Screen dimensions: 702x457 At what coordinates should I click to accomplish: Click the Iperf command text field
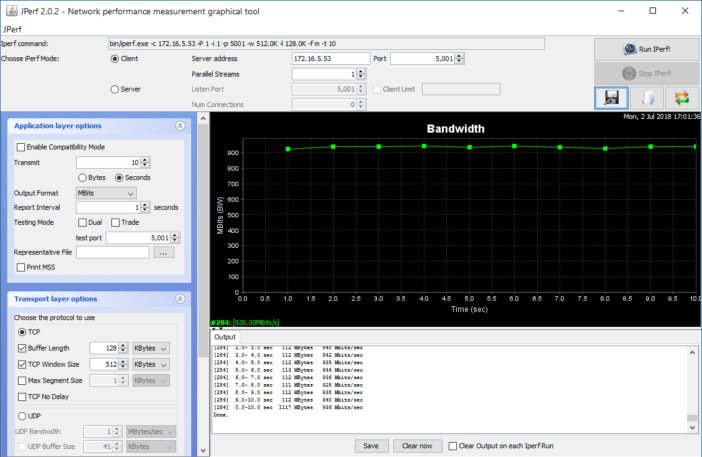pos(326,44)
